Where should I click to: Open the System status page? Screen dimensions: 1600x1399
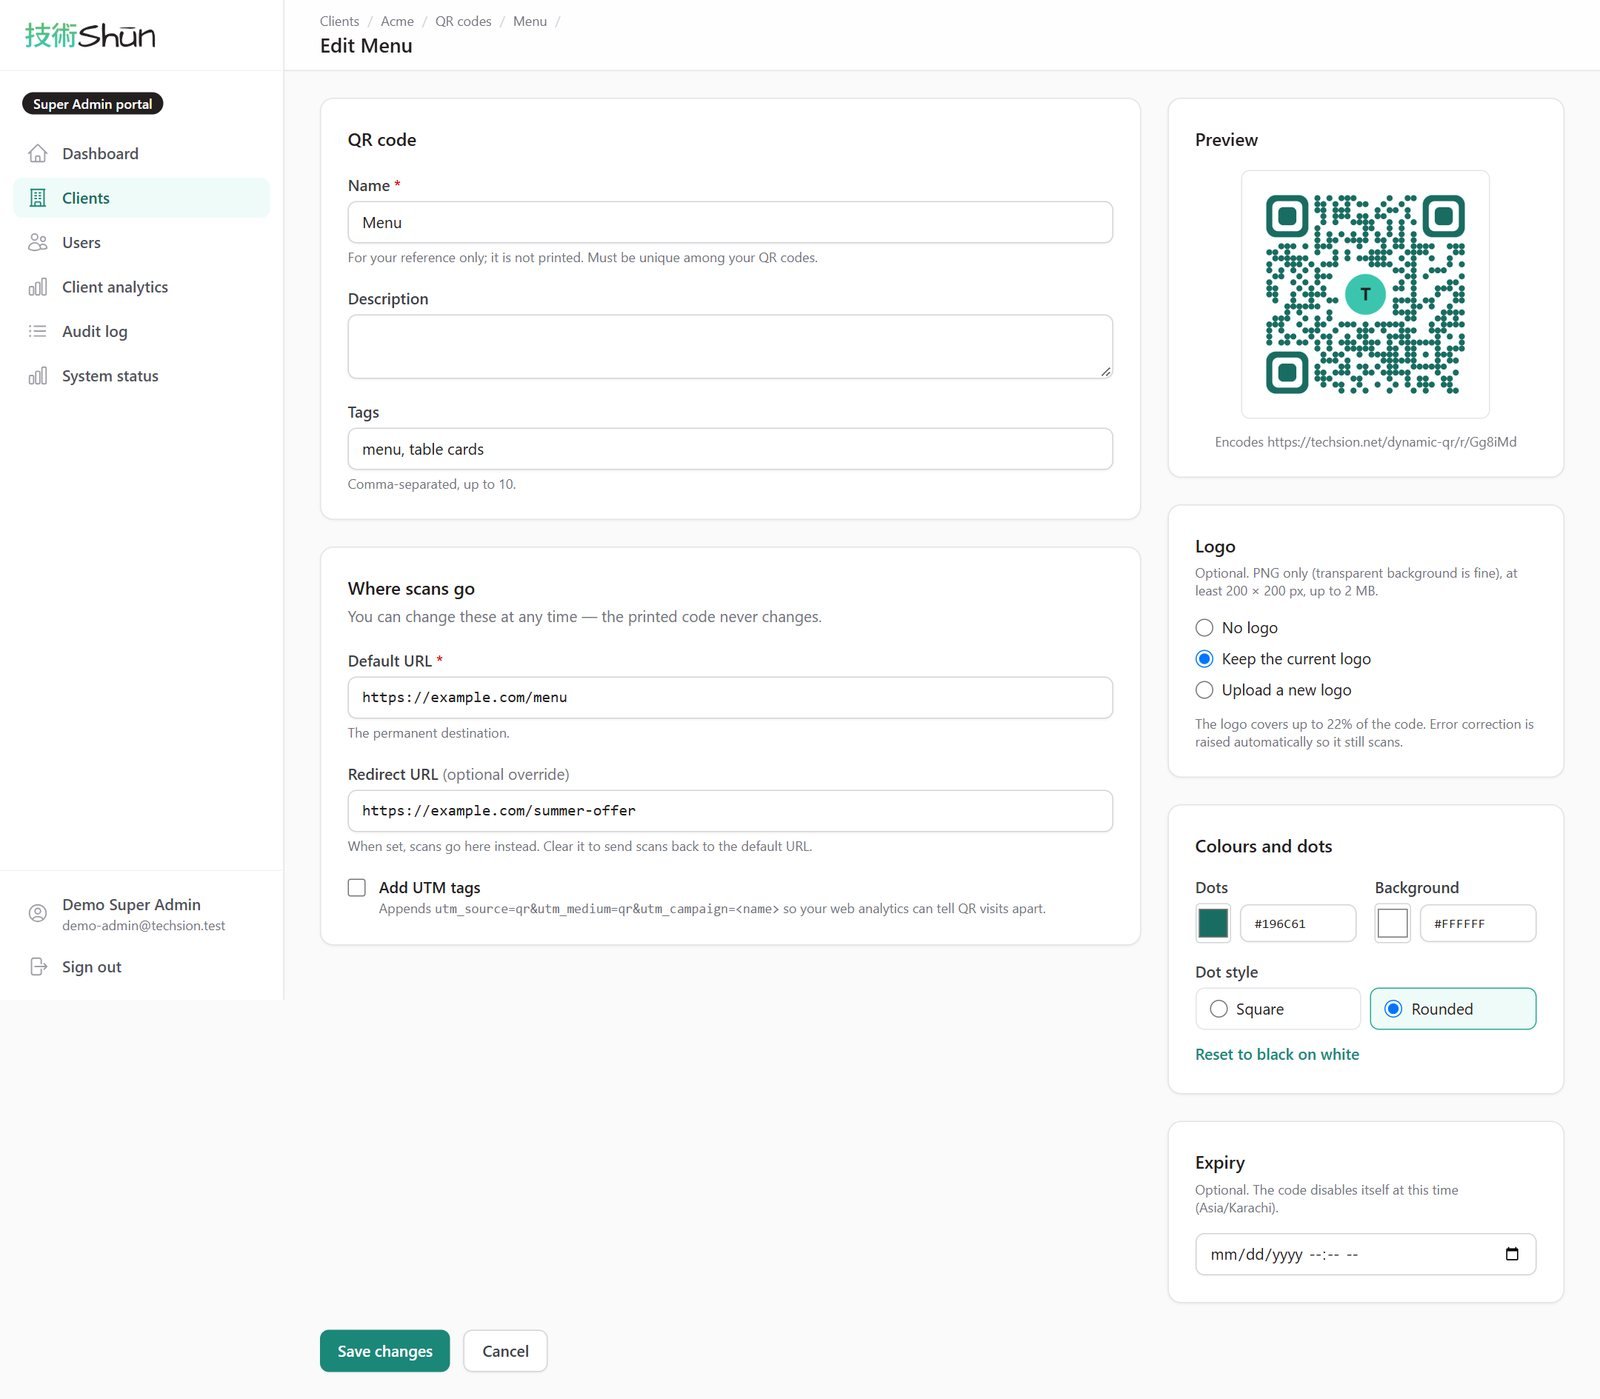pos(142,376)
